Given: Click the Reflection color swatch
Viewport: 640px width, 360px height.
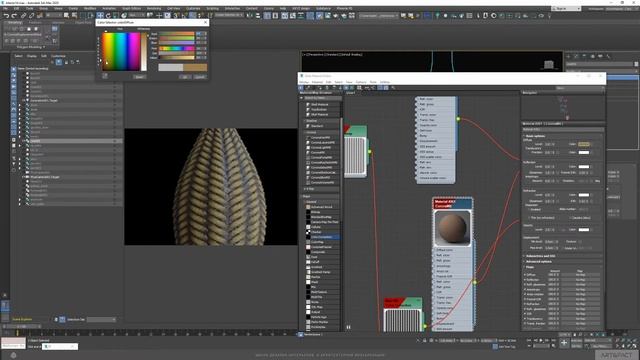Looking at the screenshot, I should pyautogui.click(x=584, y=167).
